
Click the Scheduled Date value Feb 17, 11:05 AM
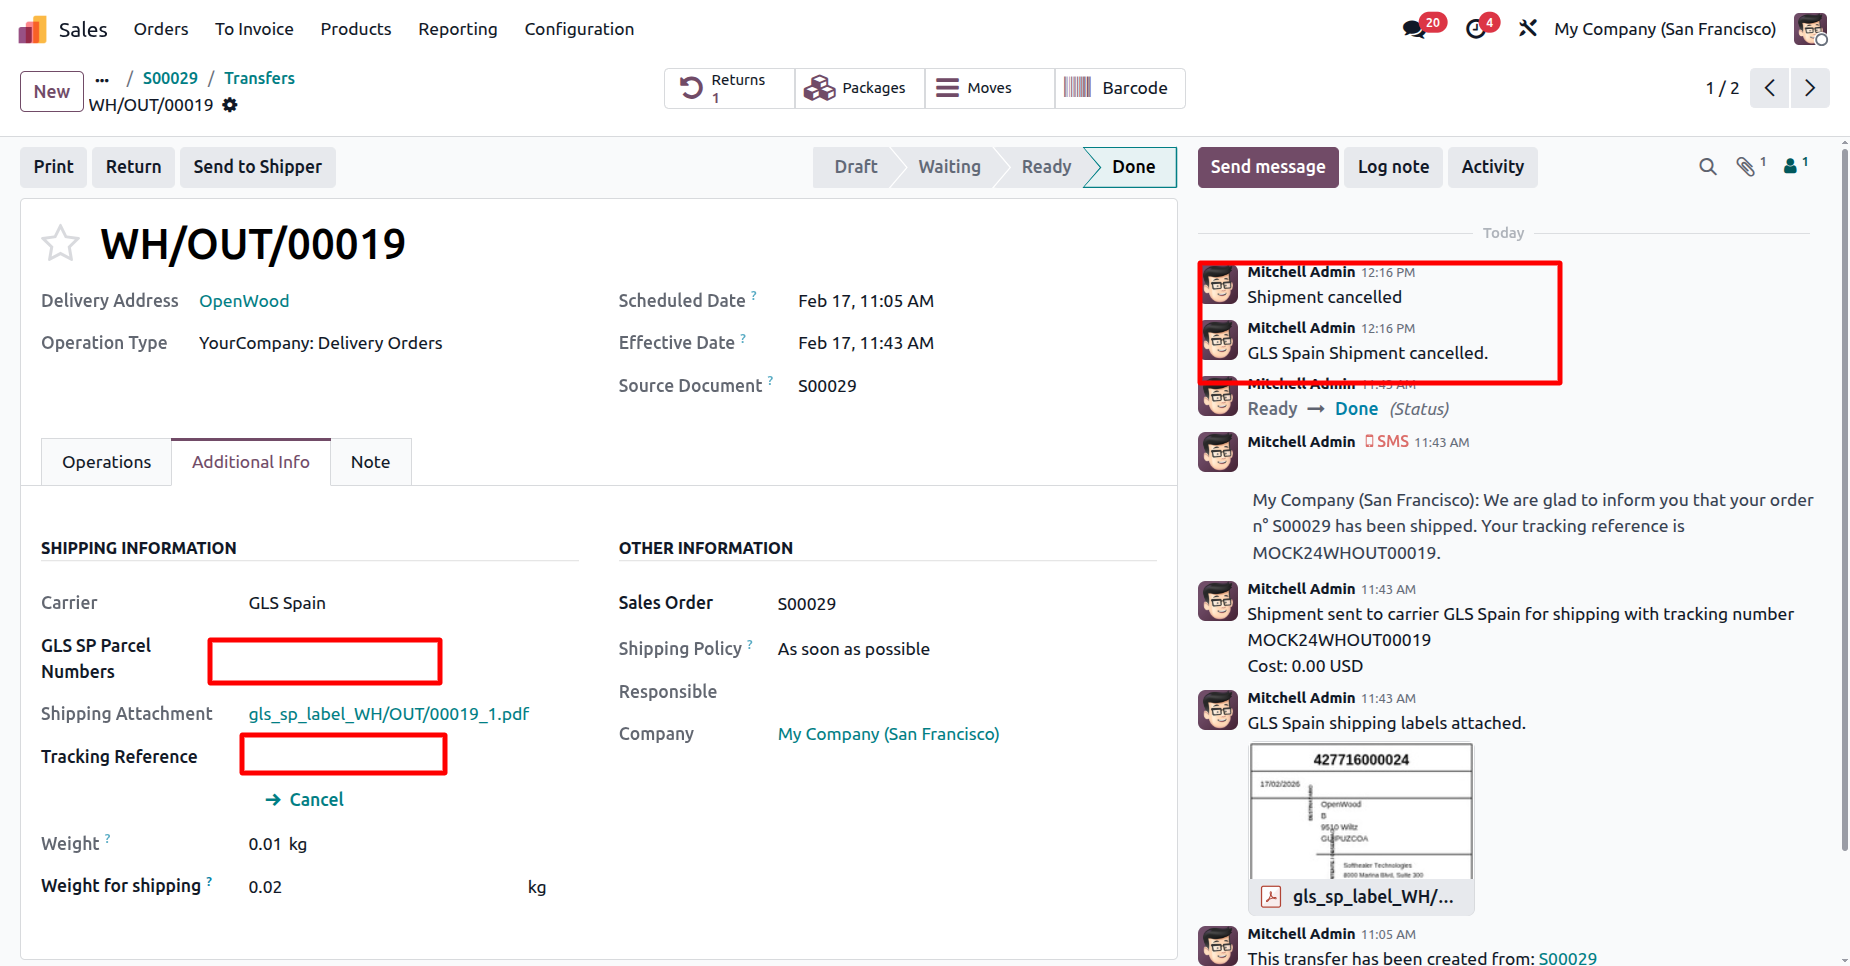[x=866, y=301]
